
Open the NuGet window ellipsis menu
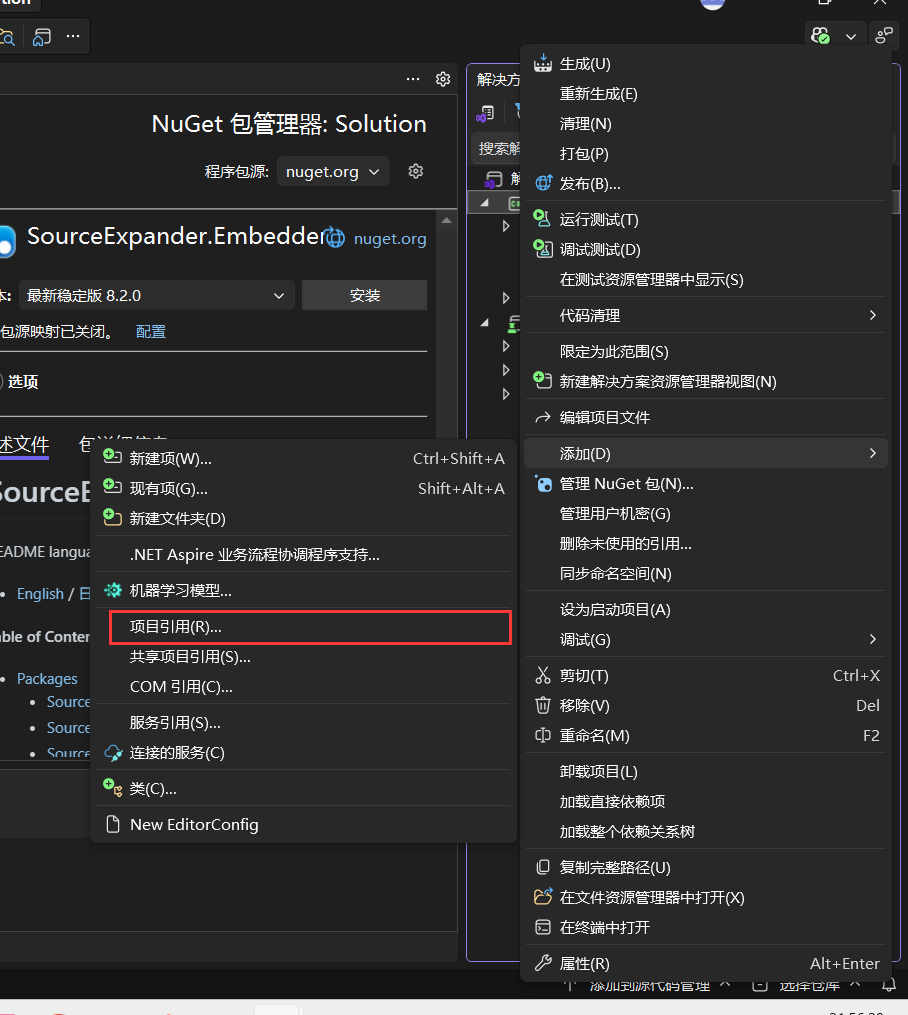coord(413,79)
